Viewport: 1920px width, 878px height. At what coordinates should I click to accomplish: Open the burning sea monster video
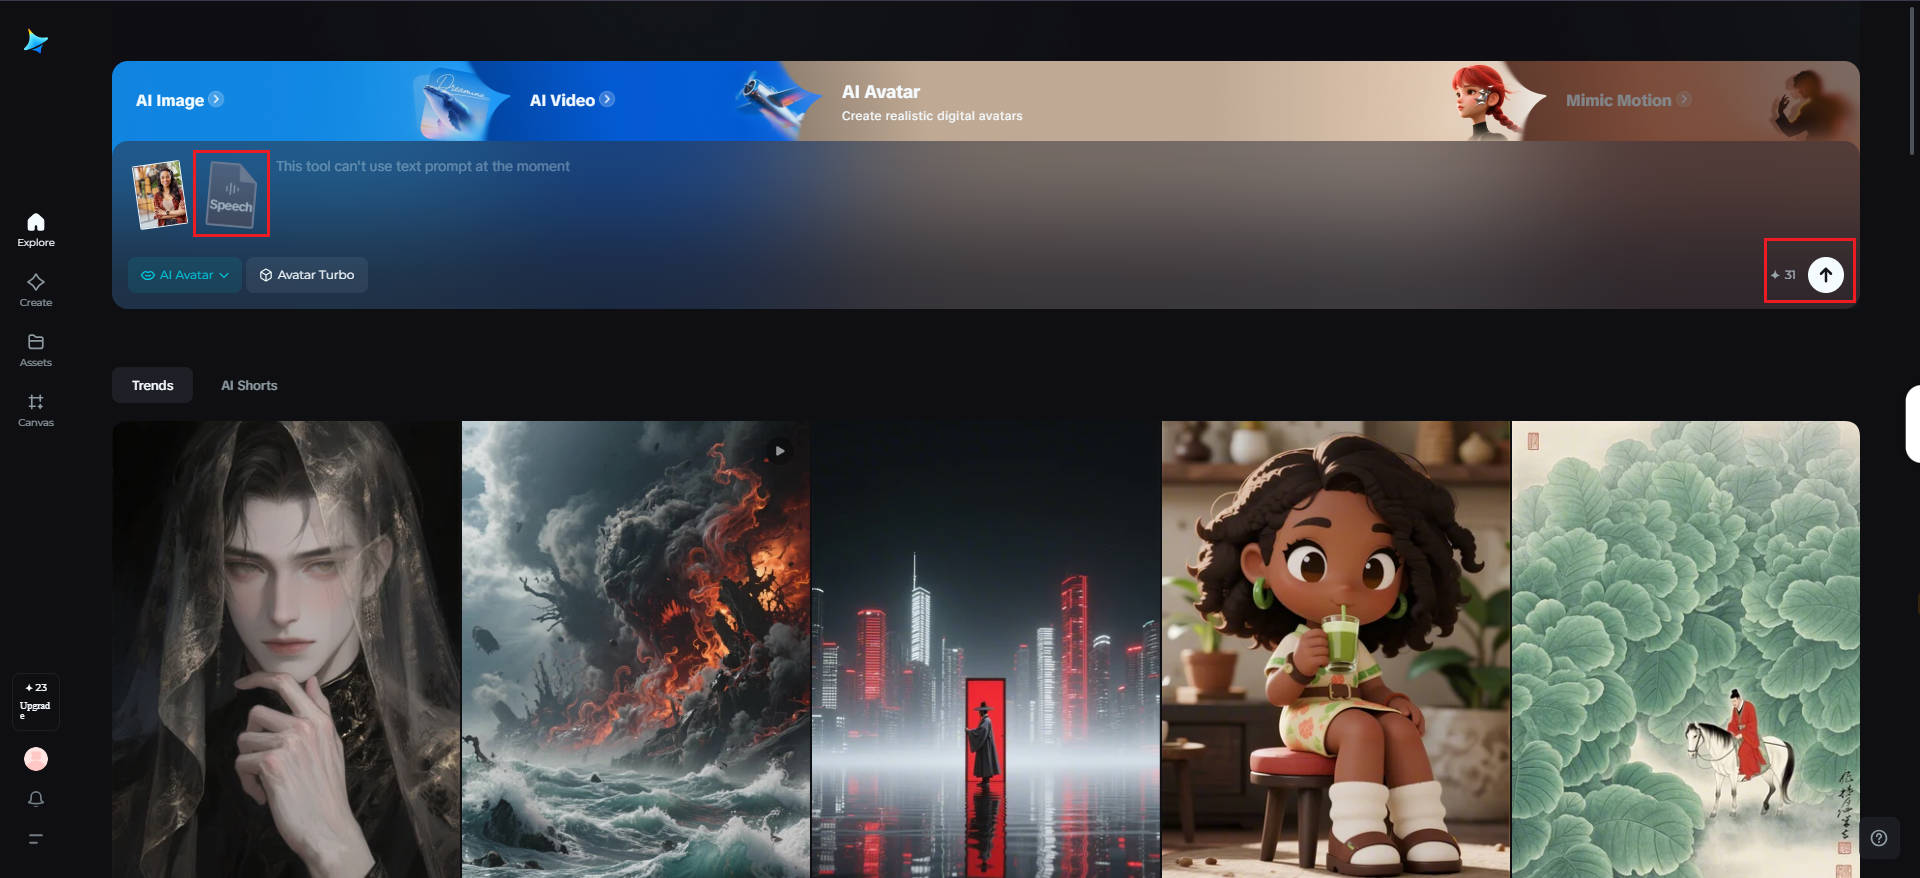636,650
